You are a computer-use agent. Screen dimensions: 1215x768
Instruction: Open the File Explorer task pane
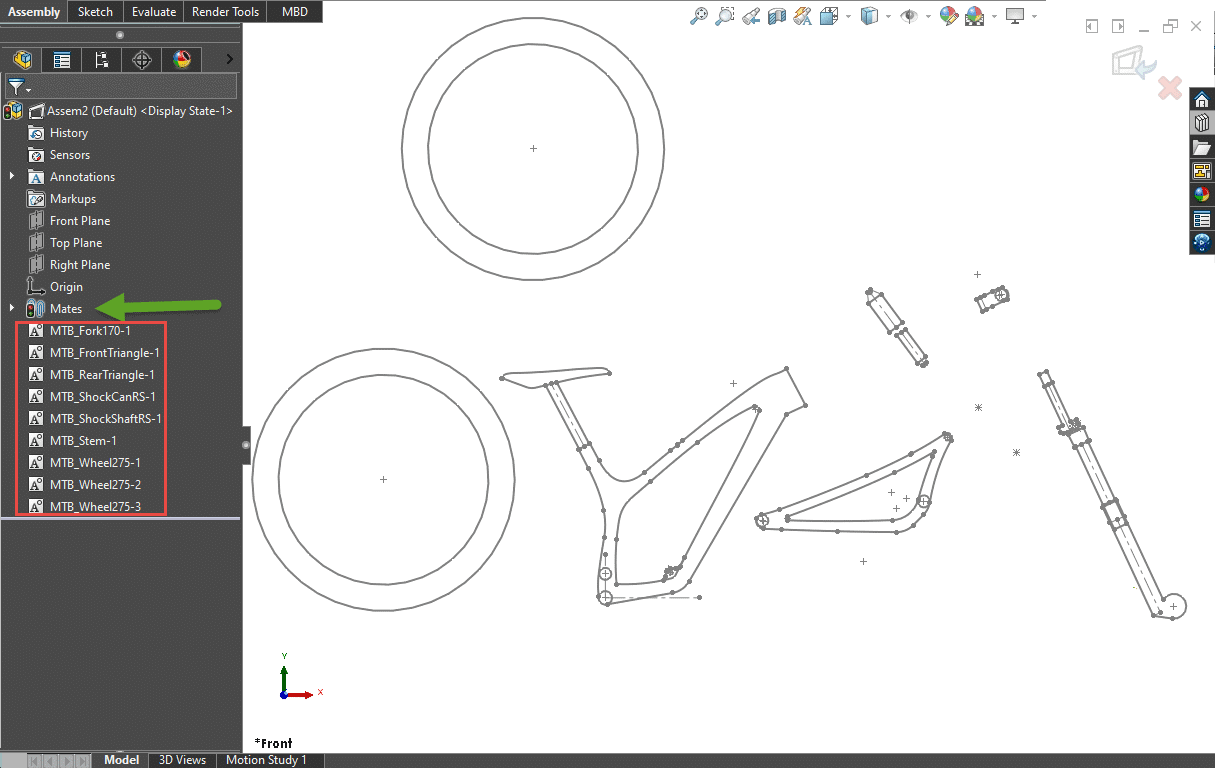[x=1202, y=148]
